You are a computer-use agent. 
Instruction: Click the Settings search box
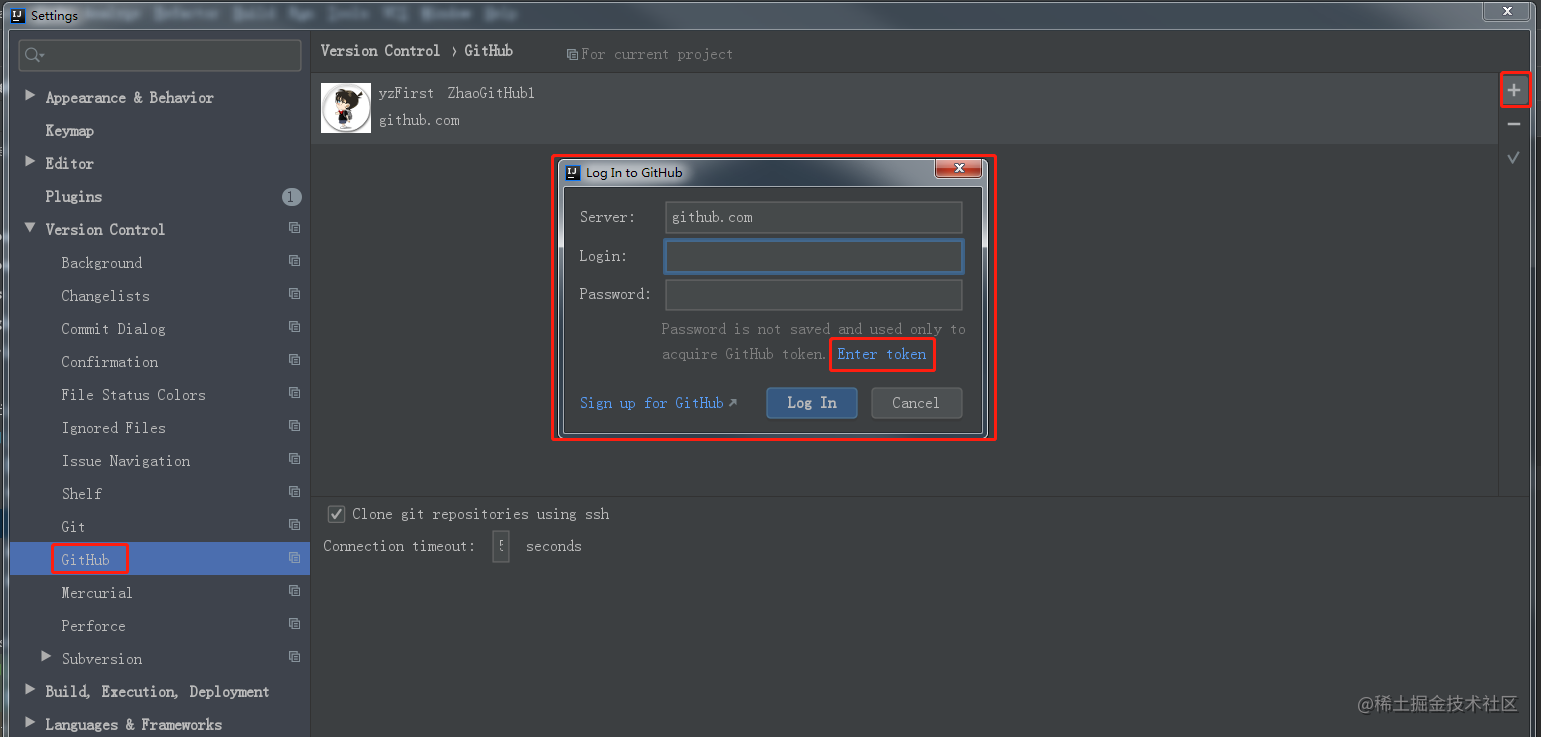160,55
